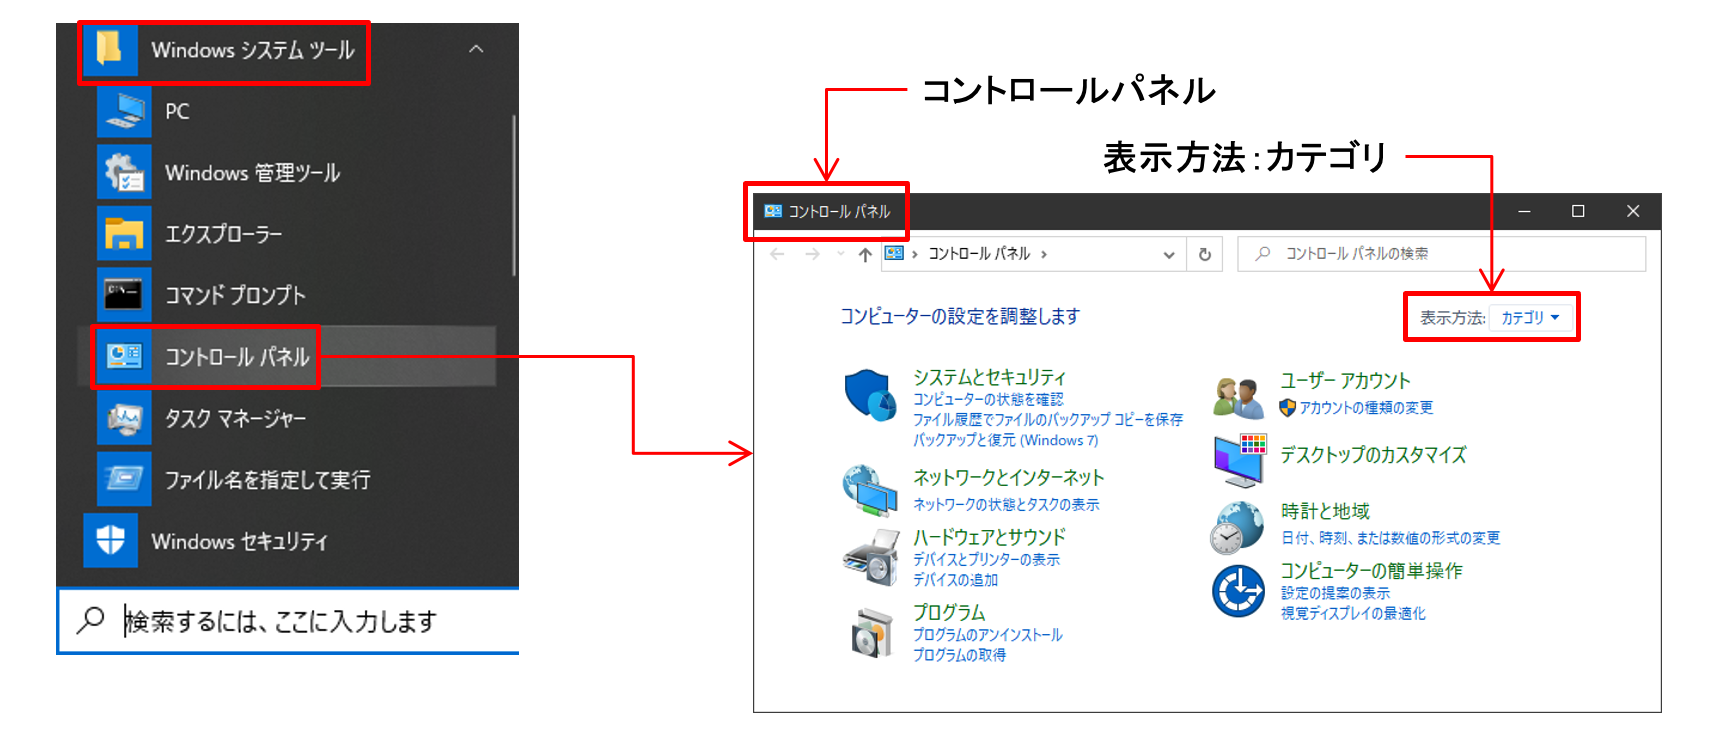1726x752 pixels.
Task: Choose ファイル名を指定して実行 menu entry text
Action: [268, 480]
